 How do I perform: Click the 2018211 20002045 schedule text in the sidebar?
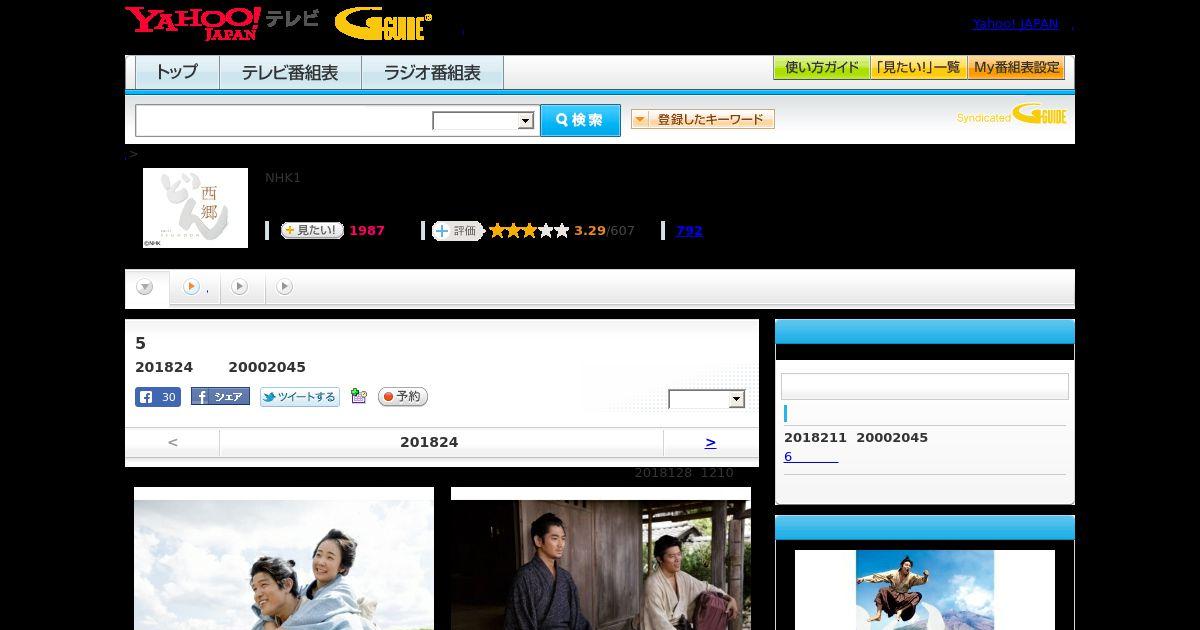tap(856, 438)
